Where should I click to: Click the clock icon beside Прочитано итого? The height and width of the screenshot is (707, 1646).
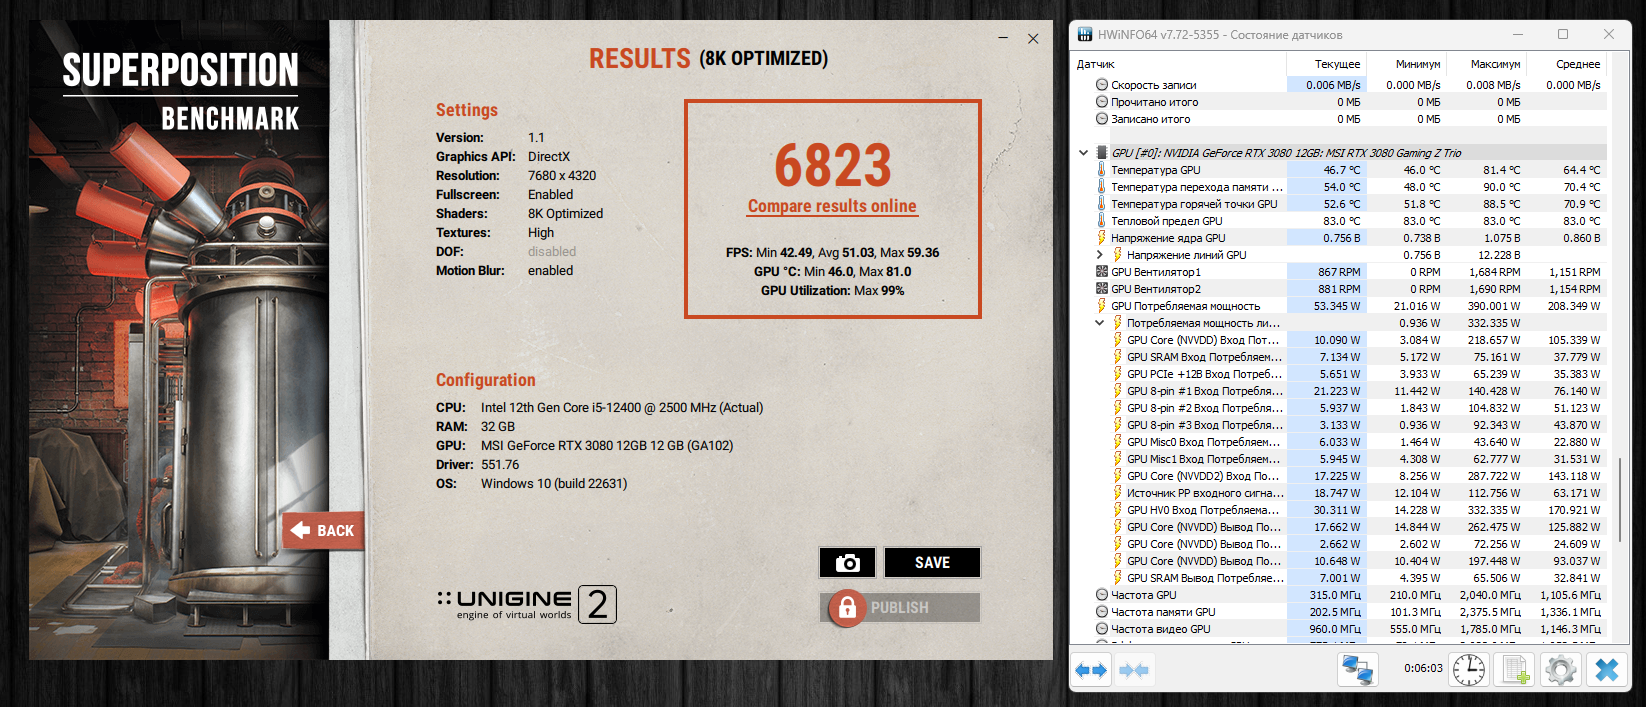coord(1102,102)
